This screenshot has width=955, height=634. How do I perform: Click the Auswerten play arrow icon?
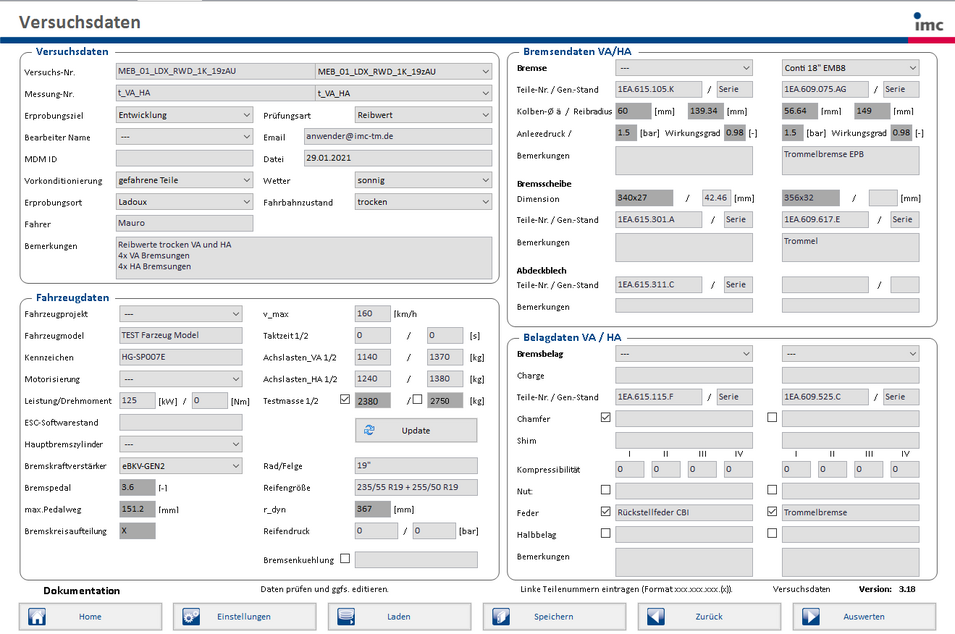pos(811,617)
